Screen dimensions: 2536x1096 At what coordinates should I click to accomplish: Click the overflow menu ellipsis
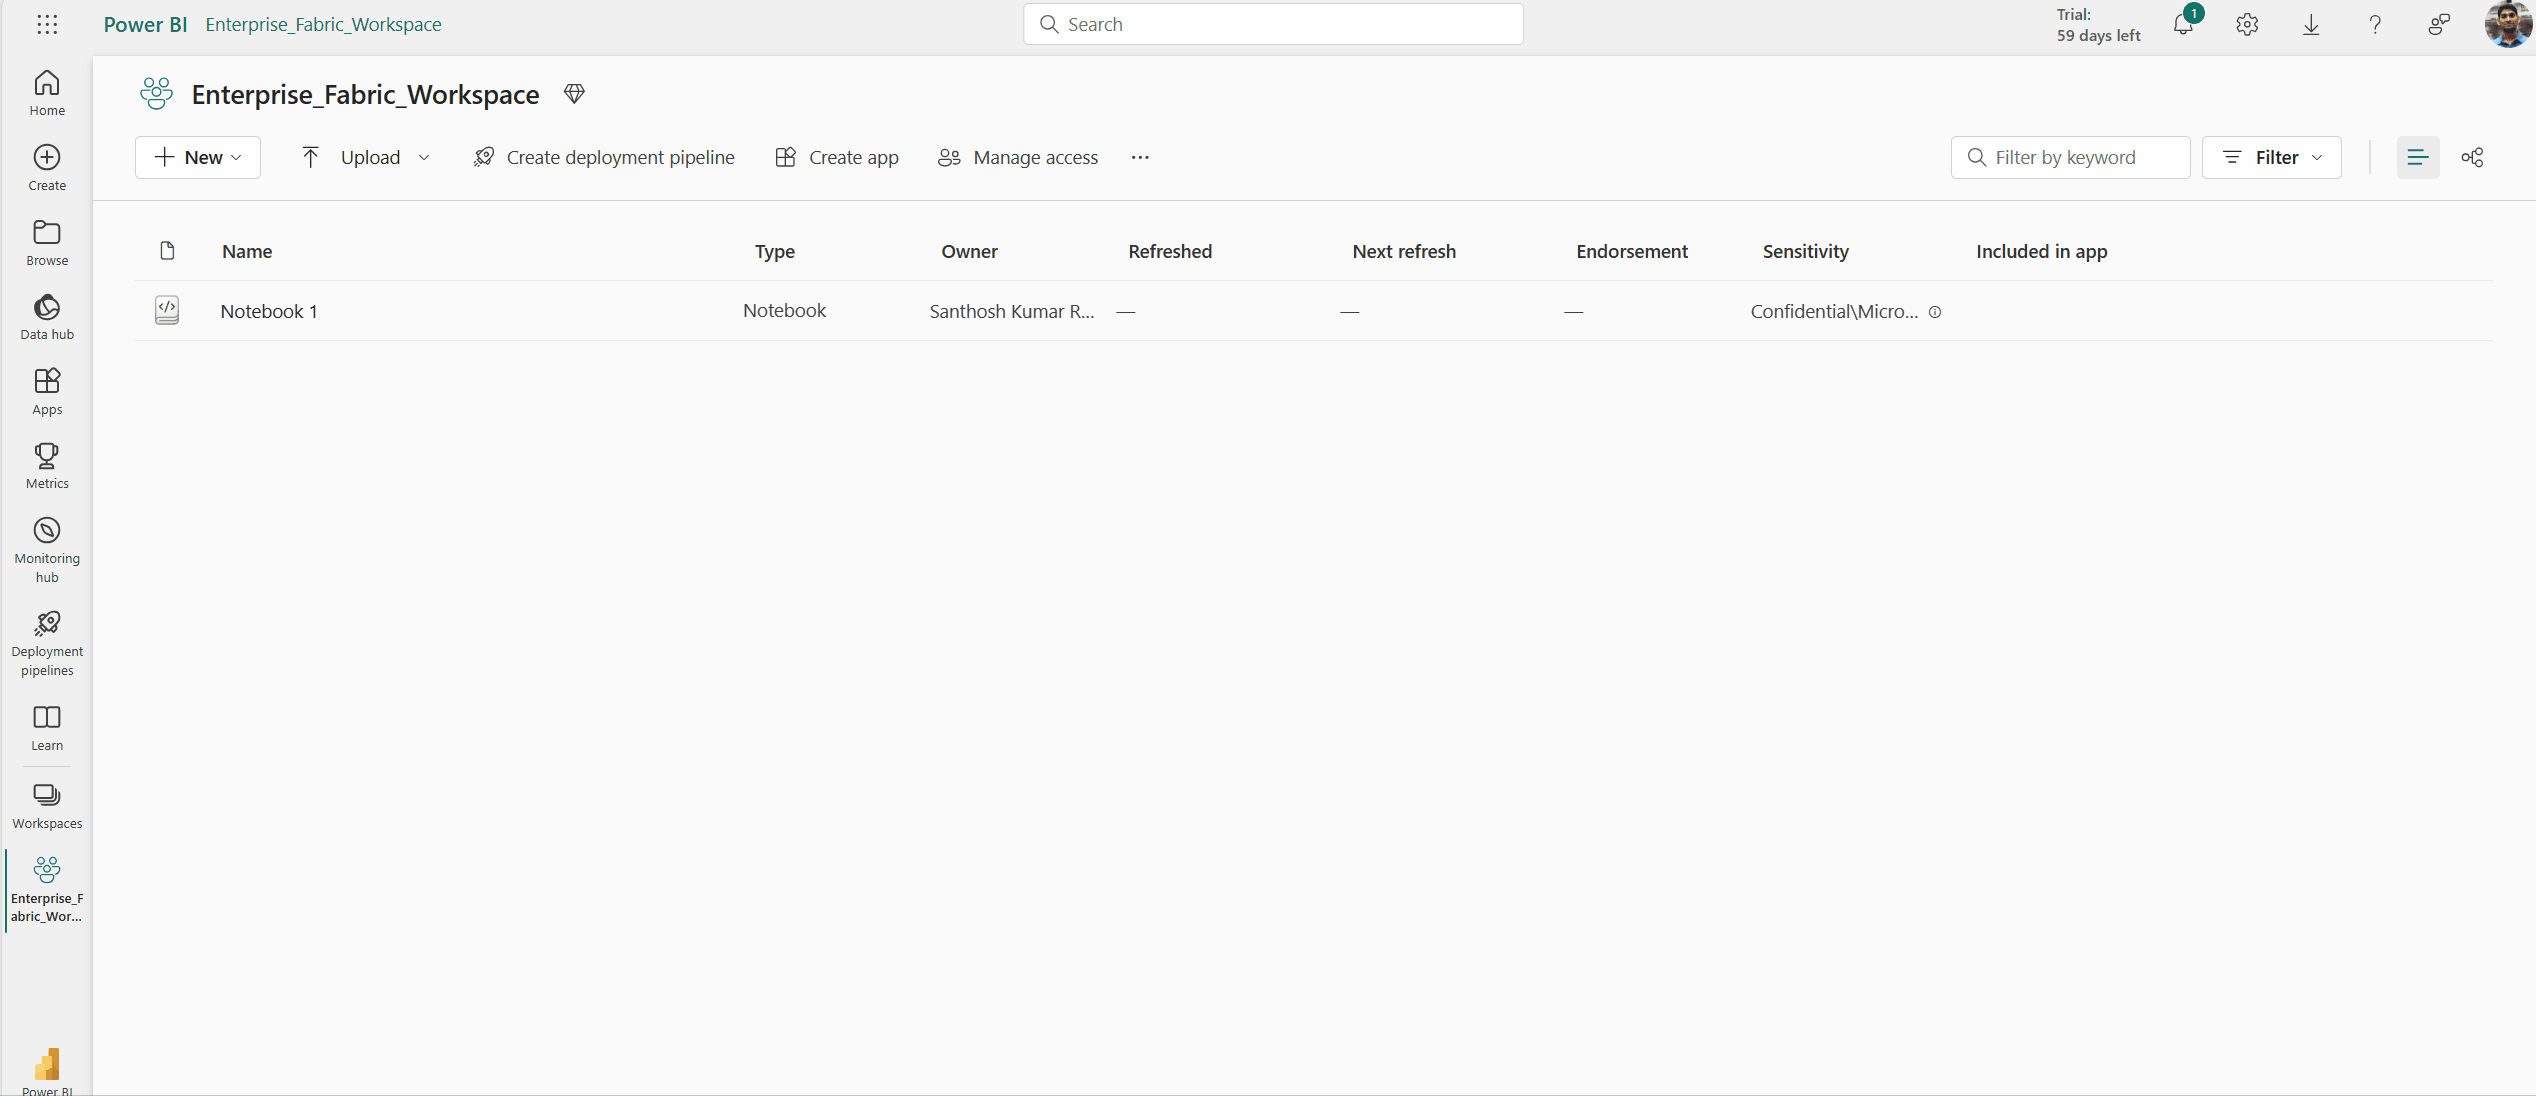pos(1140,157)
